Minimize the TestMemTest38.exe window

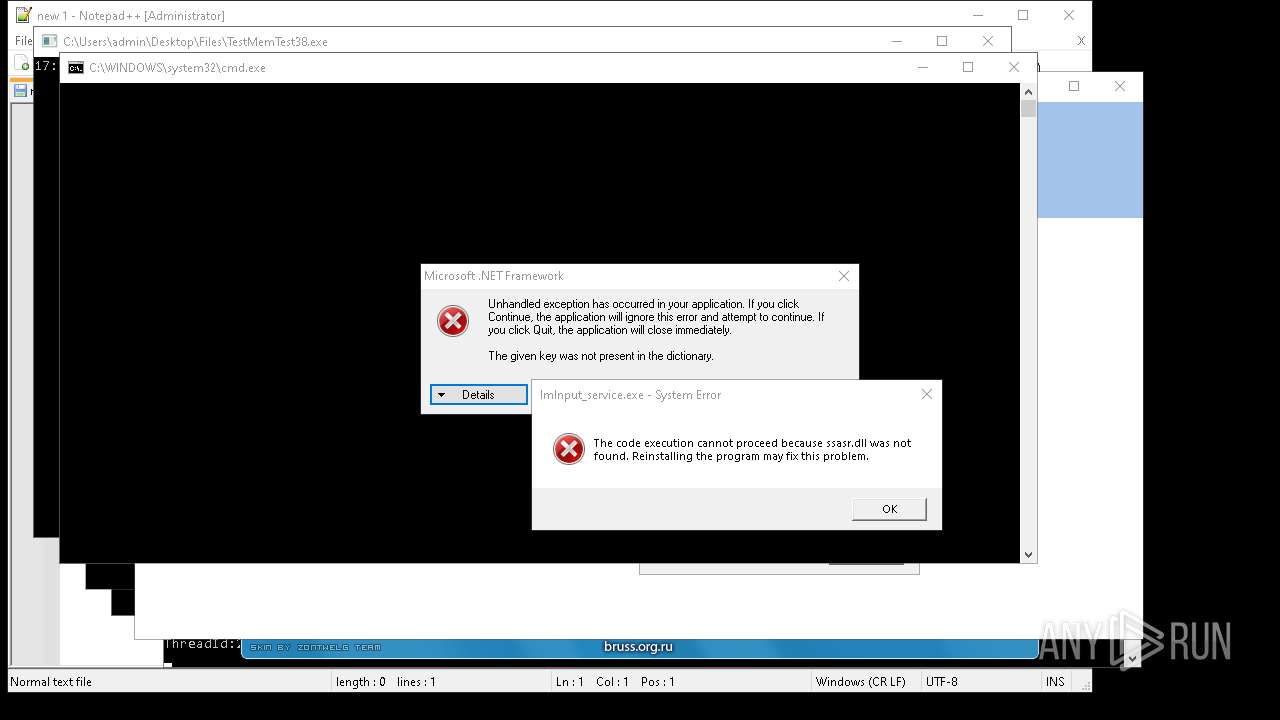click(896, 41)
